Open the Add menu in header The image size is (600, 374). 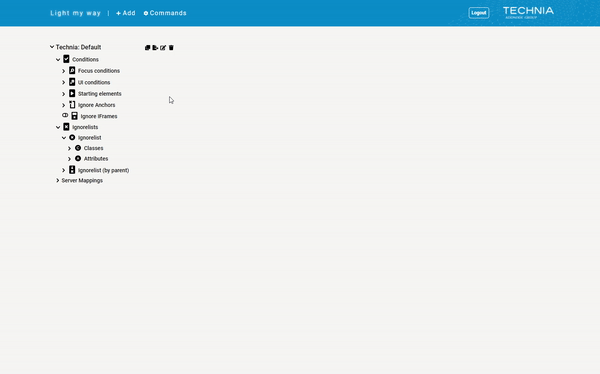pyautogui.click(x=126, y=13)
